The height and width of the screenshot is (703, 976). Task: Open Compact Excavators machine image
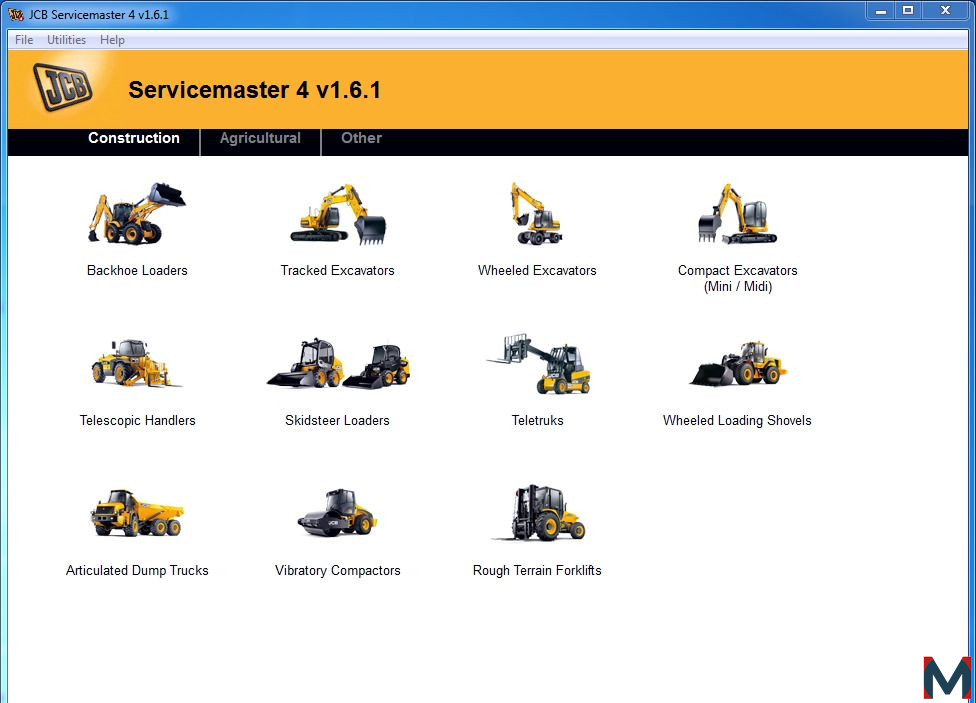point(737,214)
